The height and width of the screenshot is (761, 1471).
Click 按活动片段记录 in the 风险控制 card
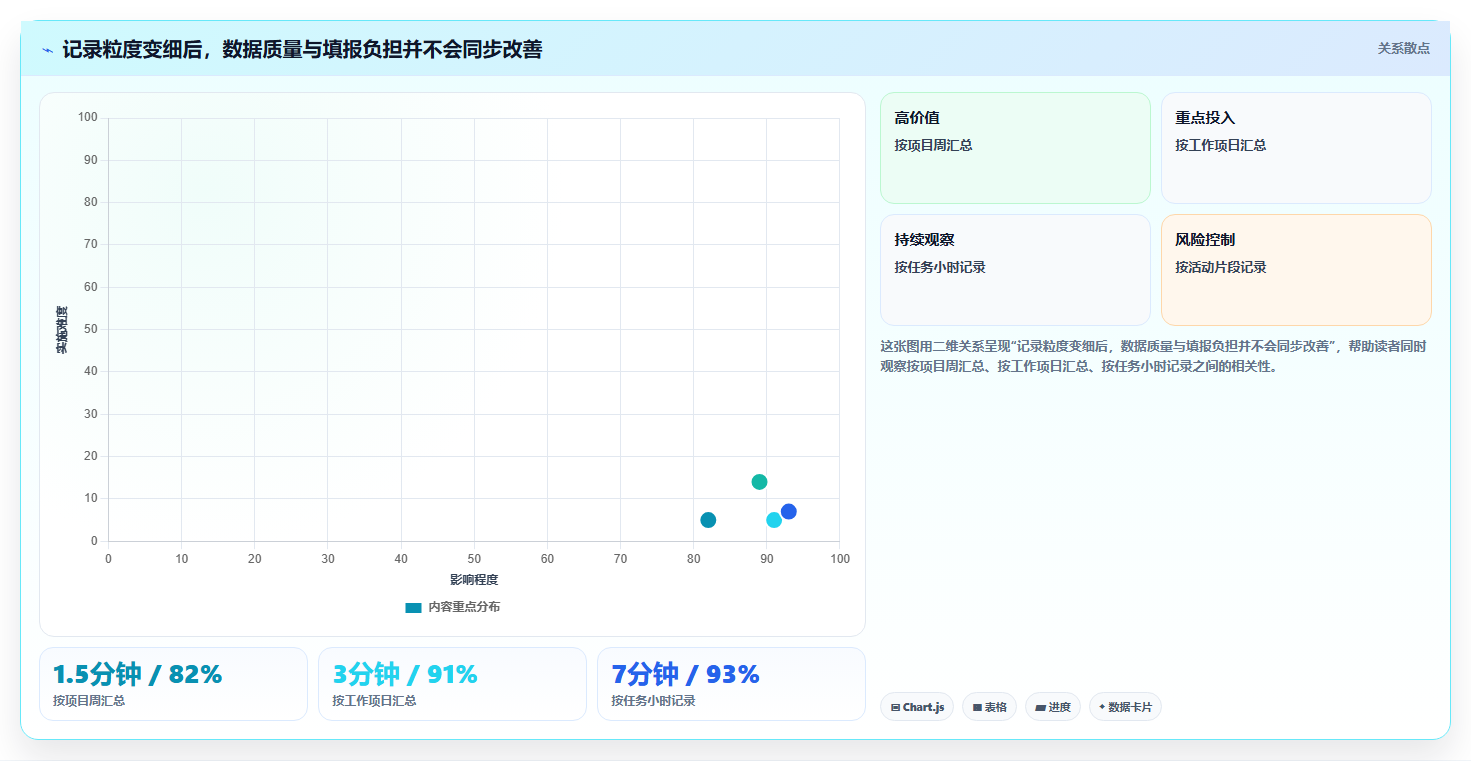point(1221,267)
